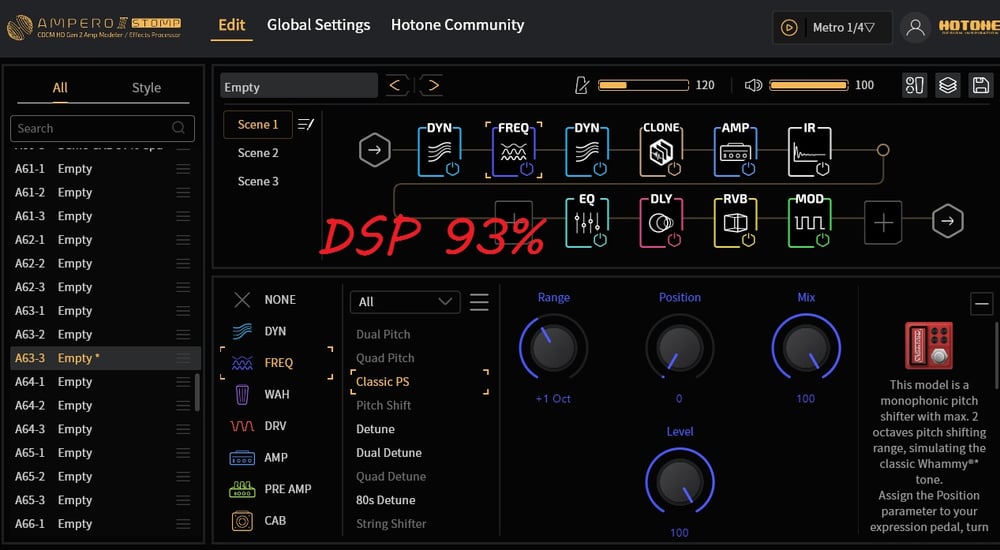1000x550 pixels.
Task: Select the Detune effect model
Action: point(375,429)
